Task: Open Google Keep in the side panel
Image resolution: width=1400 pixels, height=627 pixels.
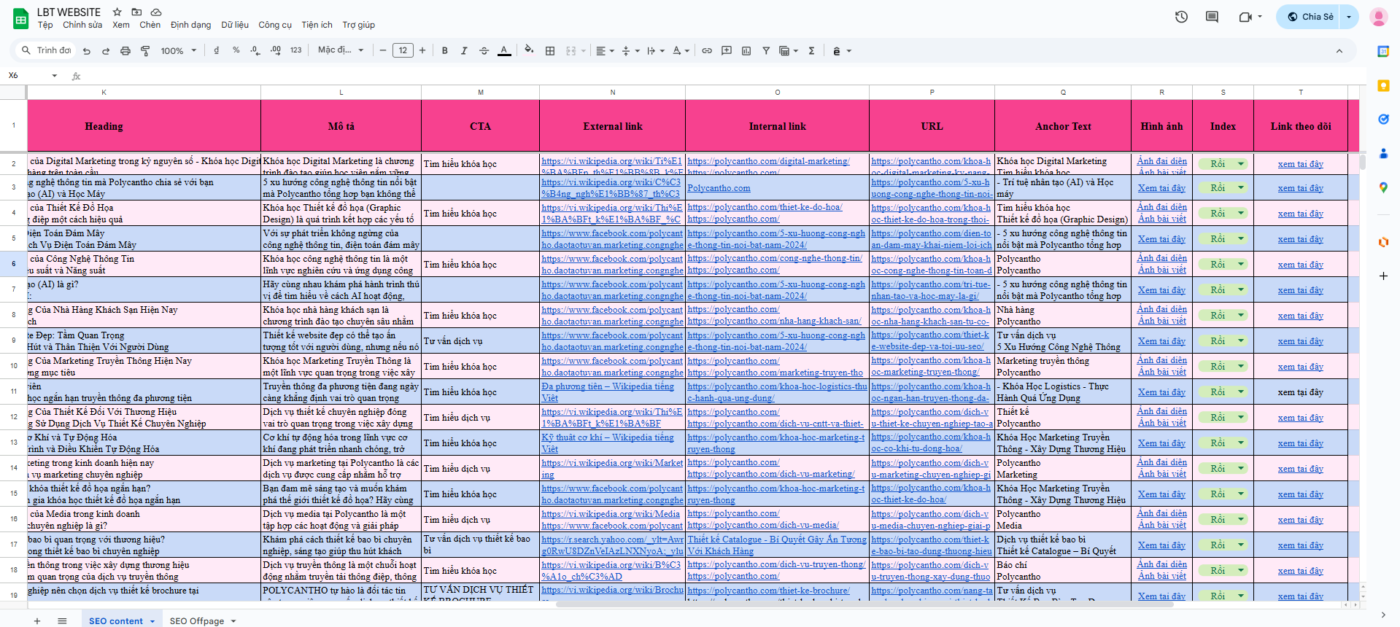Action: (1382, 85)
